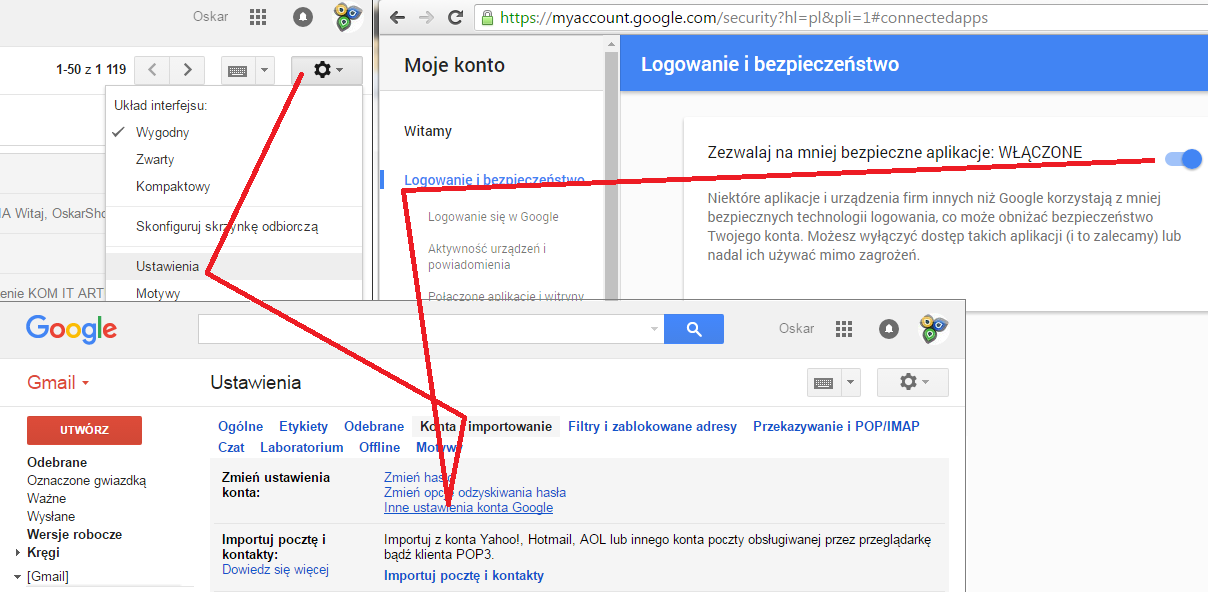This screenshot has height=592, width=1208.
Task: Open Witamy in Moje konto sidebar
Action: click(428, 131)
